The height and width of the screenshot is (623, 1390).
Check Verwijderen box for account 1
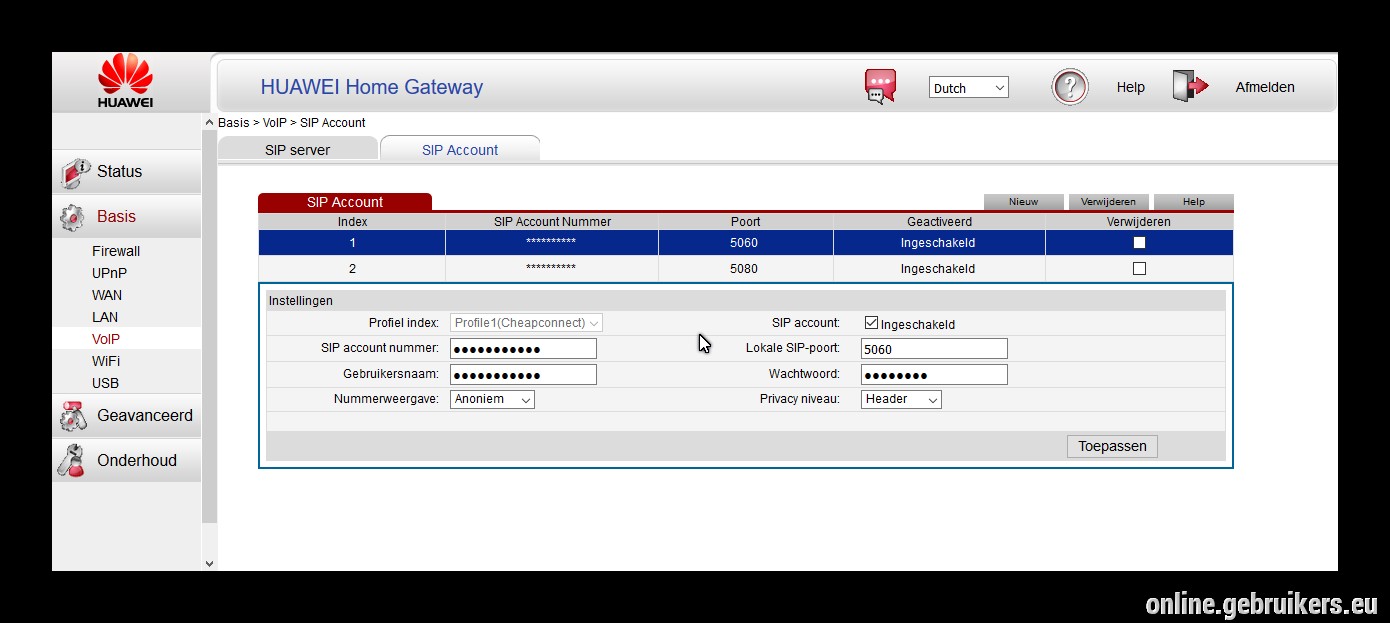click(1139, 242)
